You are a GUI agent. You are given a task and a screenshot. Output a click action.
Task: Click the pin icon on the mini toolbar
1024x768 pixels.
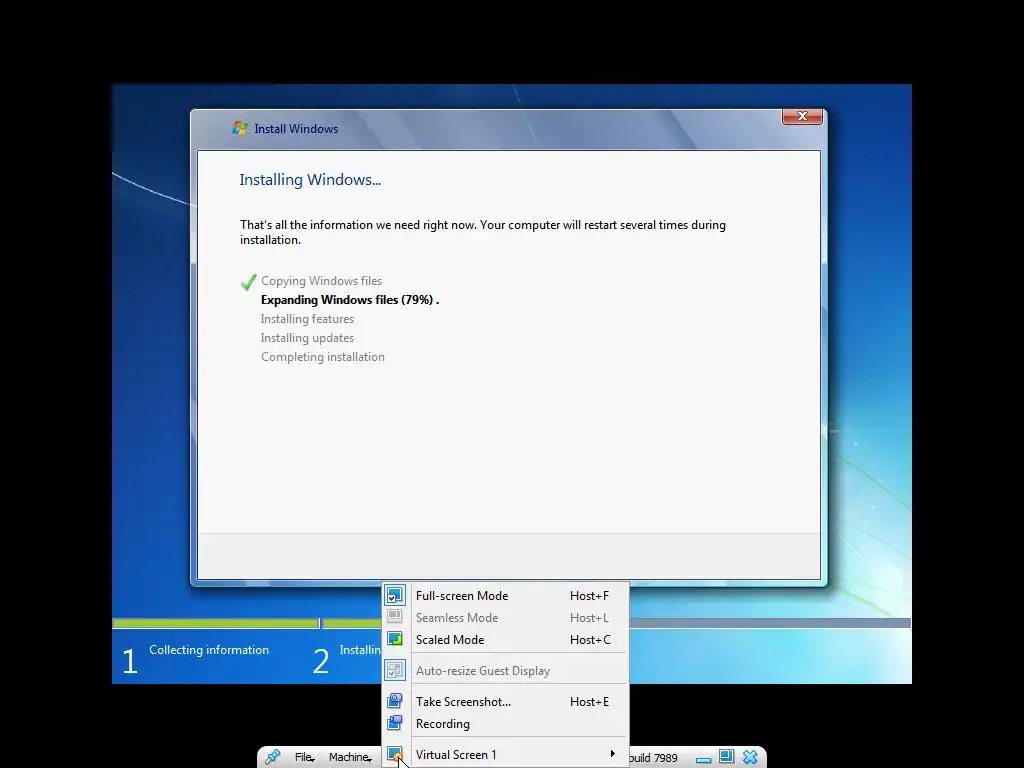tap(272, 757)
